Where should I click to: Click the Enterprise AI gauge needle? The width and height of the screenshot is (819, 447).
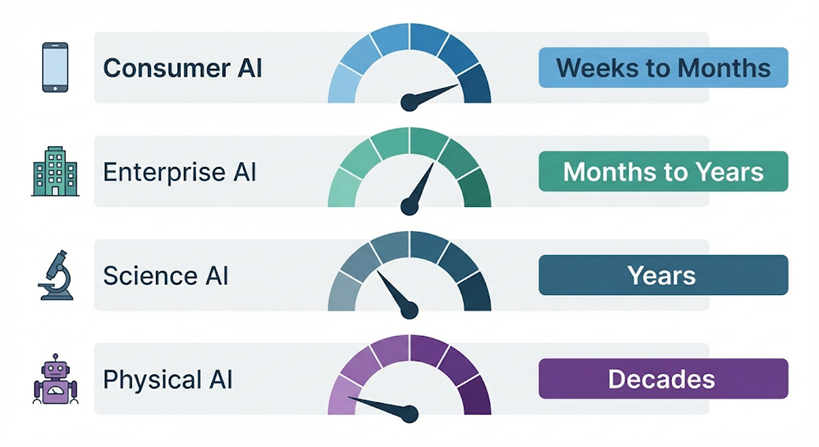420,185
